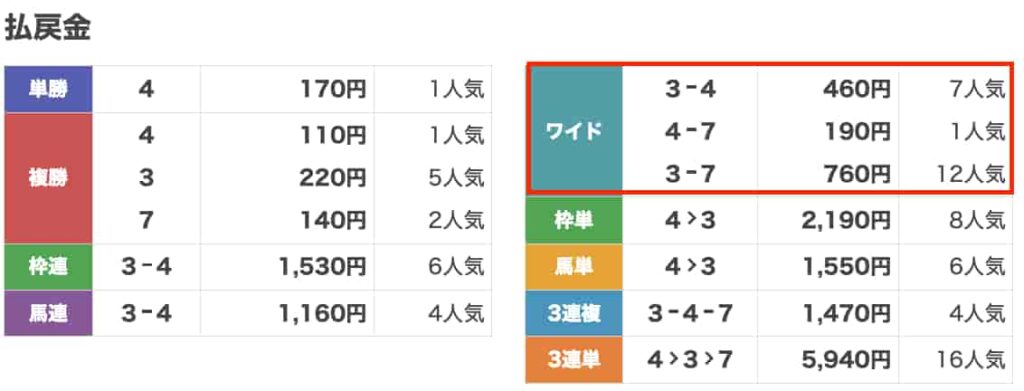The height and width of the screenshot is (391, 1024).
Task: Select the green 枠単 label
Action: pos(574,221)
